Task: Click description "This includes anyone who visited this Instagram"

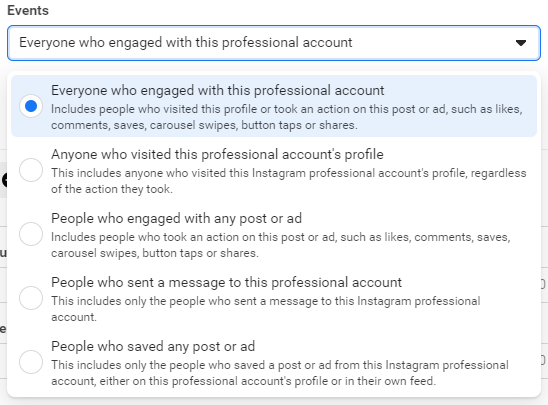Action: tap(289, 181)
